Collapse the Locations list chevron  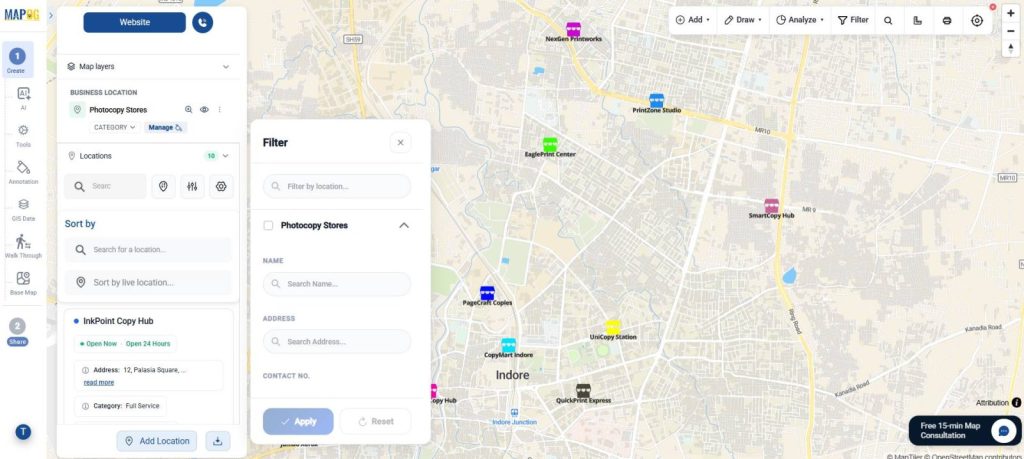tap(226, 156)
